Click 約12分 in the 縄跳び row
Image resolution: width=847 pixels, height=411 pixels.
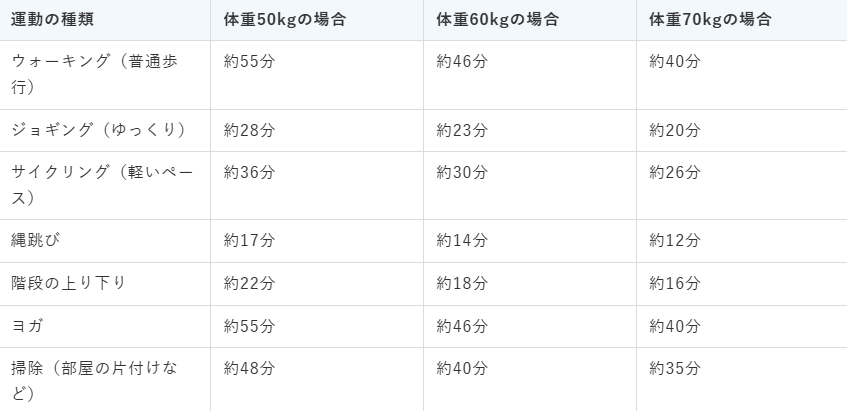(x=675, y=240)
